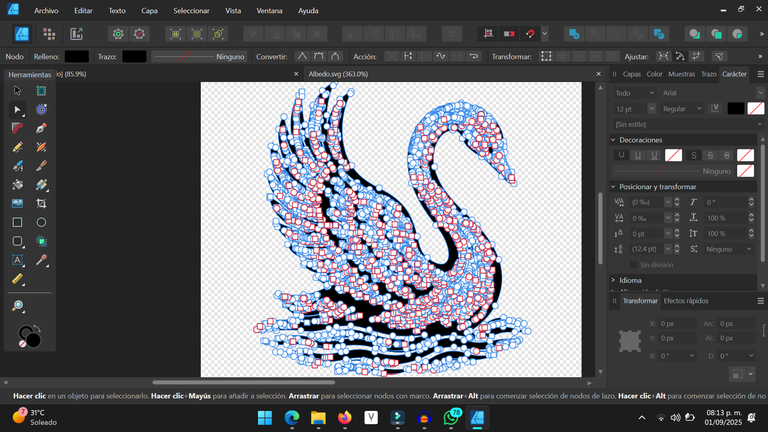Click the Convert to Sharp node icon
The image size is (768, 432).
(302, 56)
